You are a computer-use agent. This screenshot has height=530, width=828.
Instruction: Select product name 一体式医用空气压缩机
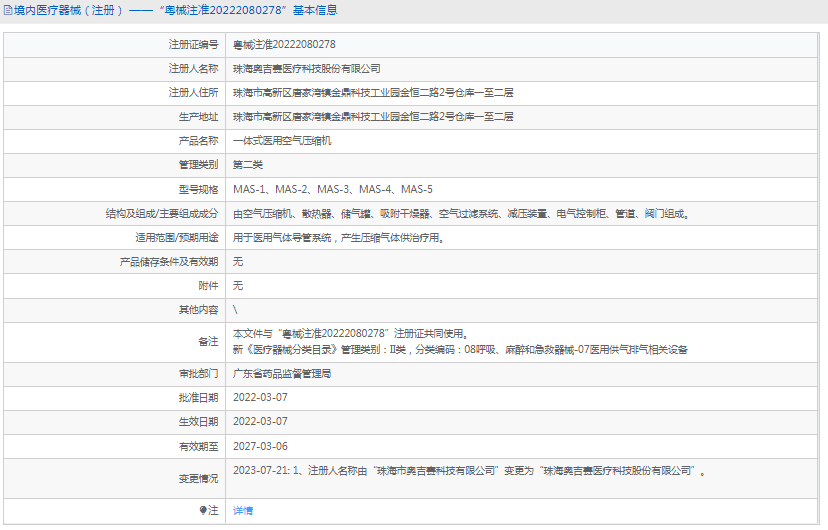283,141
